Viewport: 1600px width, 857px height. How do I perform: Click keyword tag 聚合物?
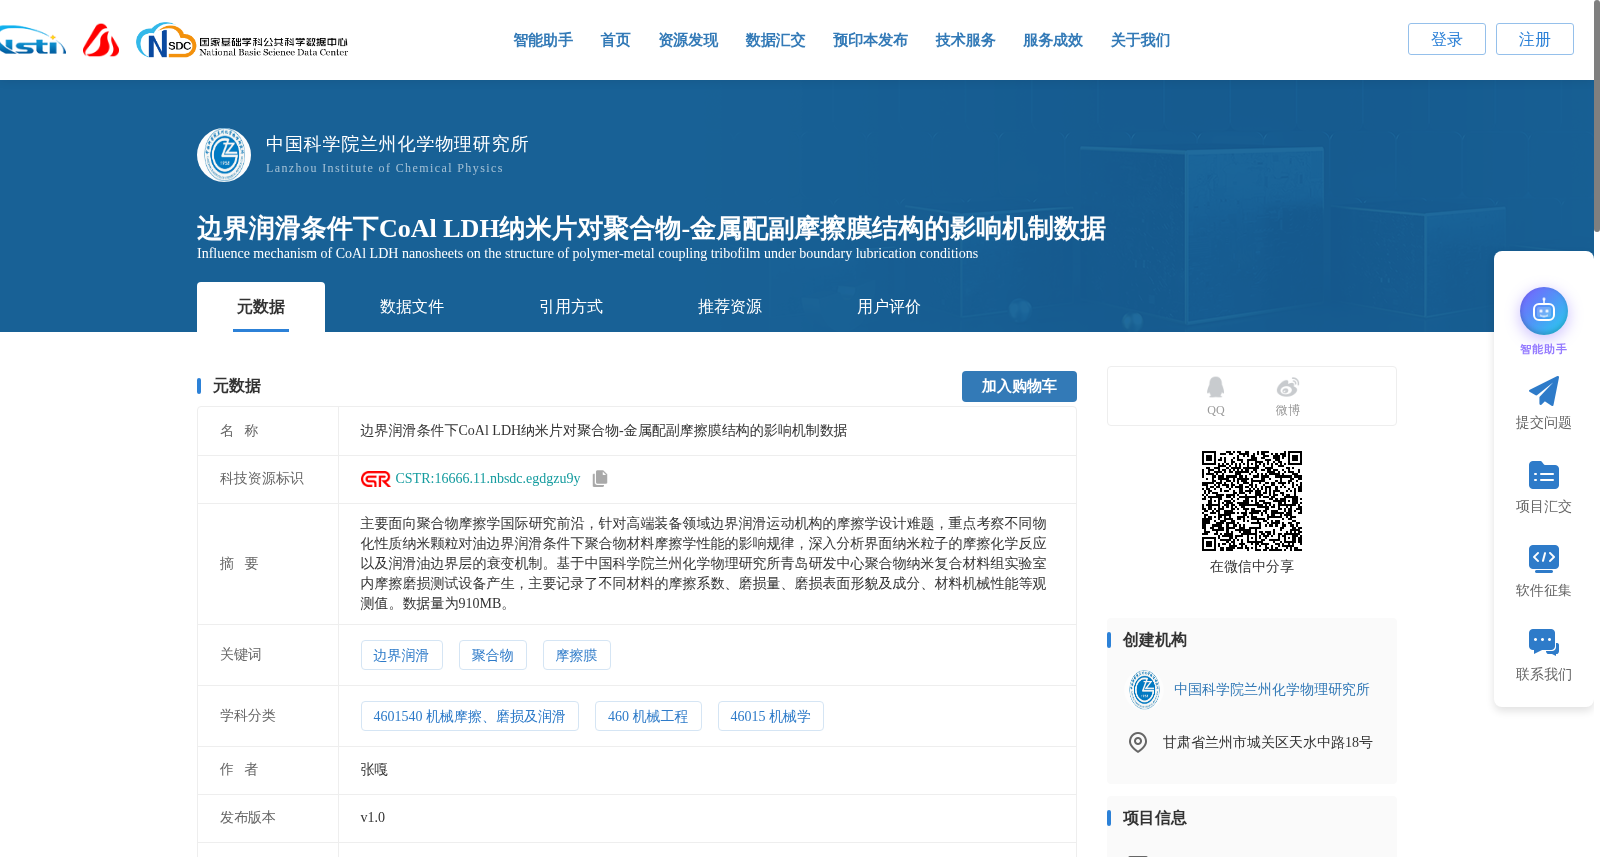pos(492,655)
